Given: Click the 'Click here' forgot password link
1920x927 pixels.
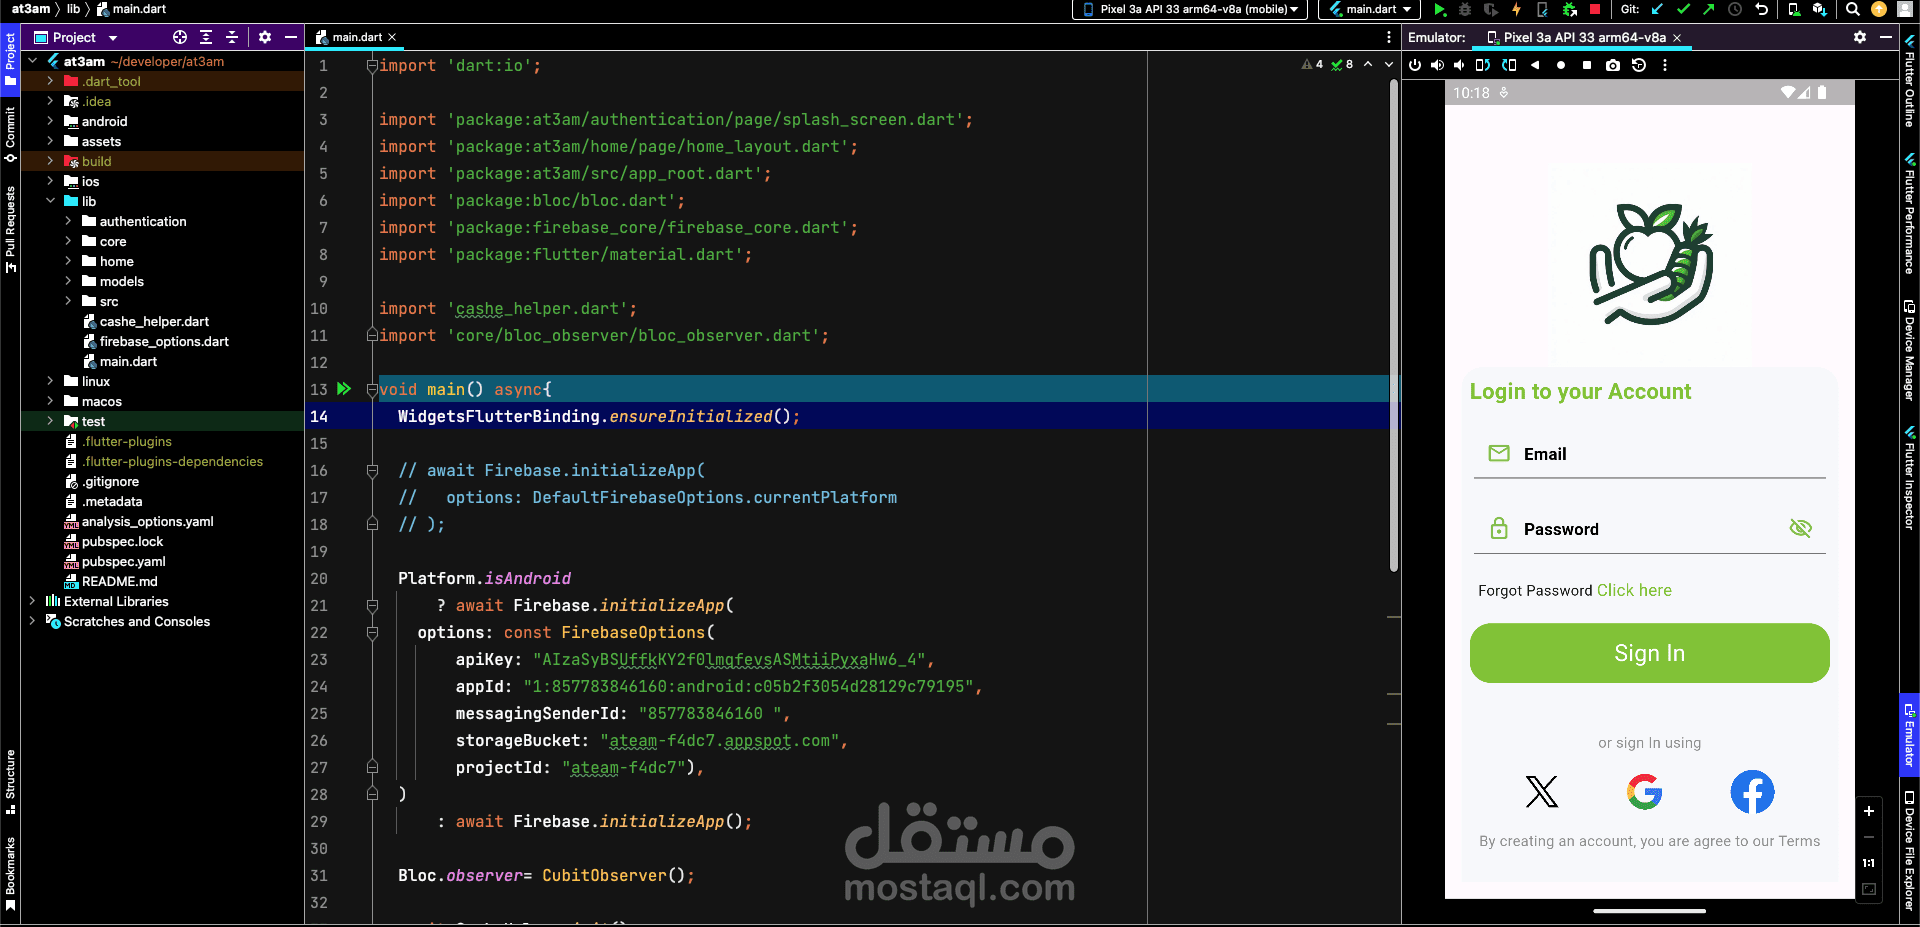Looking at the screenshot, I should coord(1634,590).
